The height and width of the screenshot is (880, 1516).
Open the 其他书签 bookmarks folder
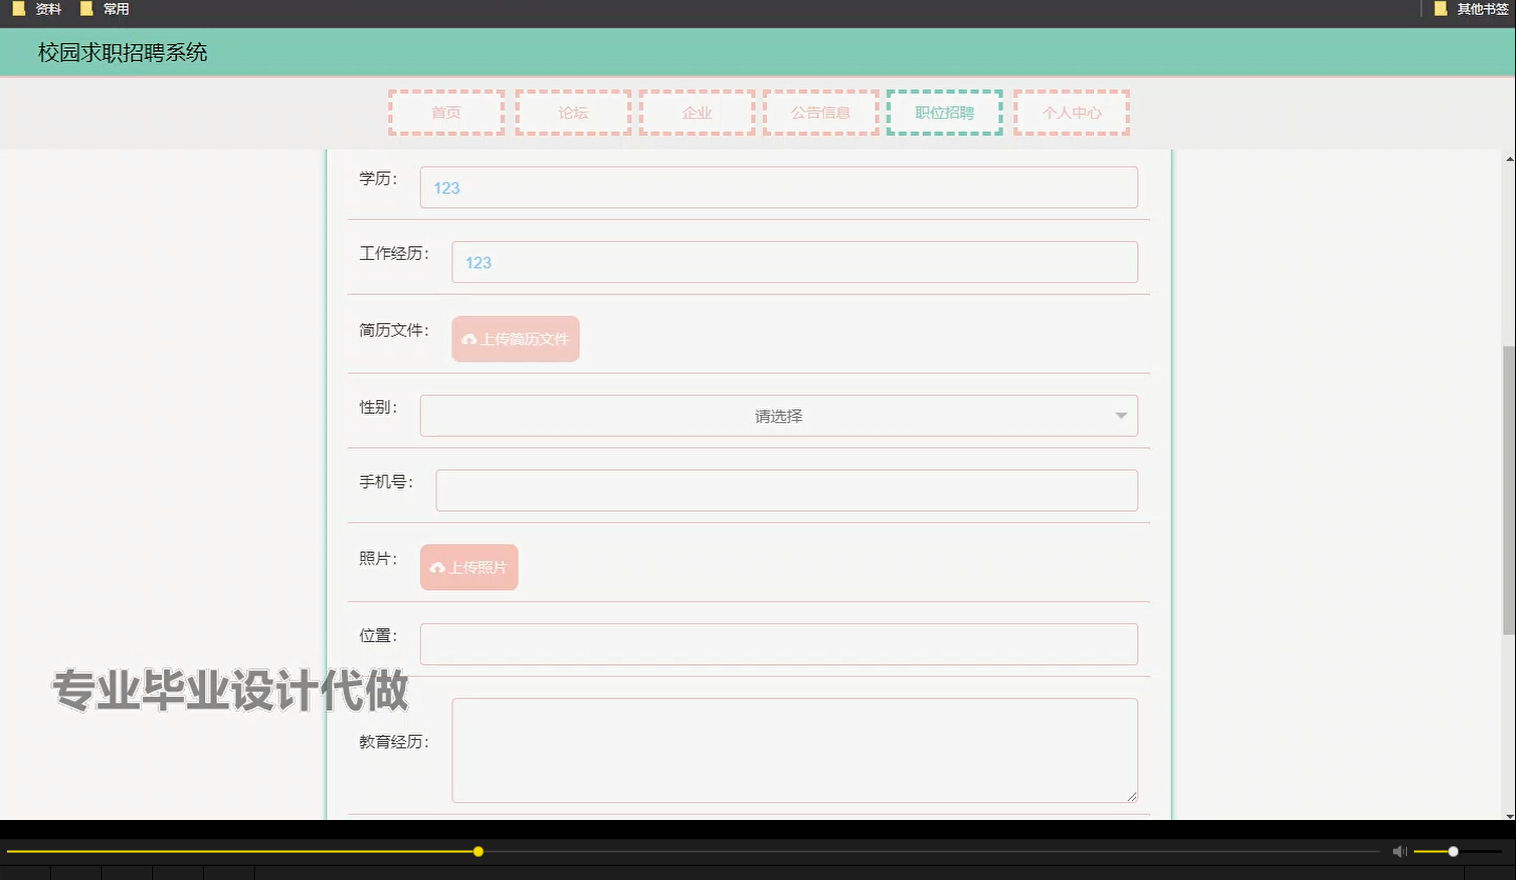1472,9
